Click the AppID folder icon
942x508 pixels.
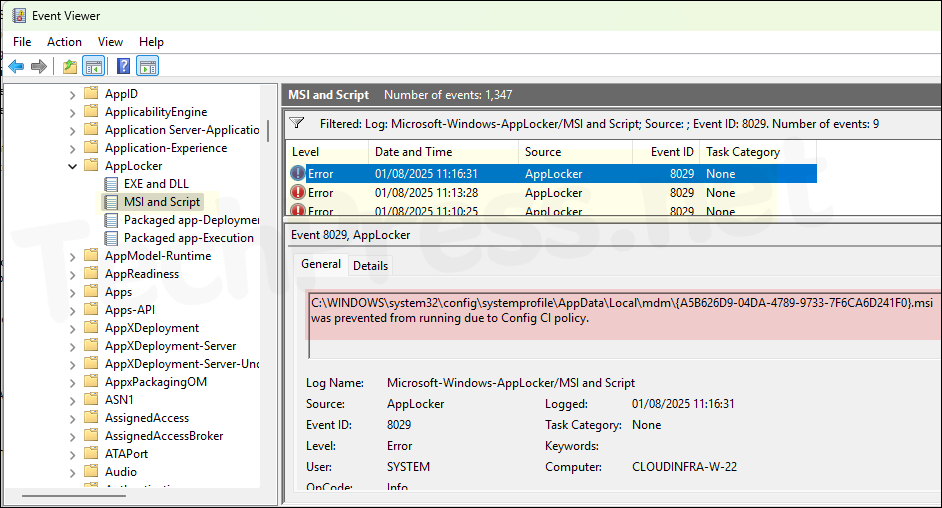click(x=91, y=93)
